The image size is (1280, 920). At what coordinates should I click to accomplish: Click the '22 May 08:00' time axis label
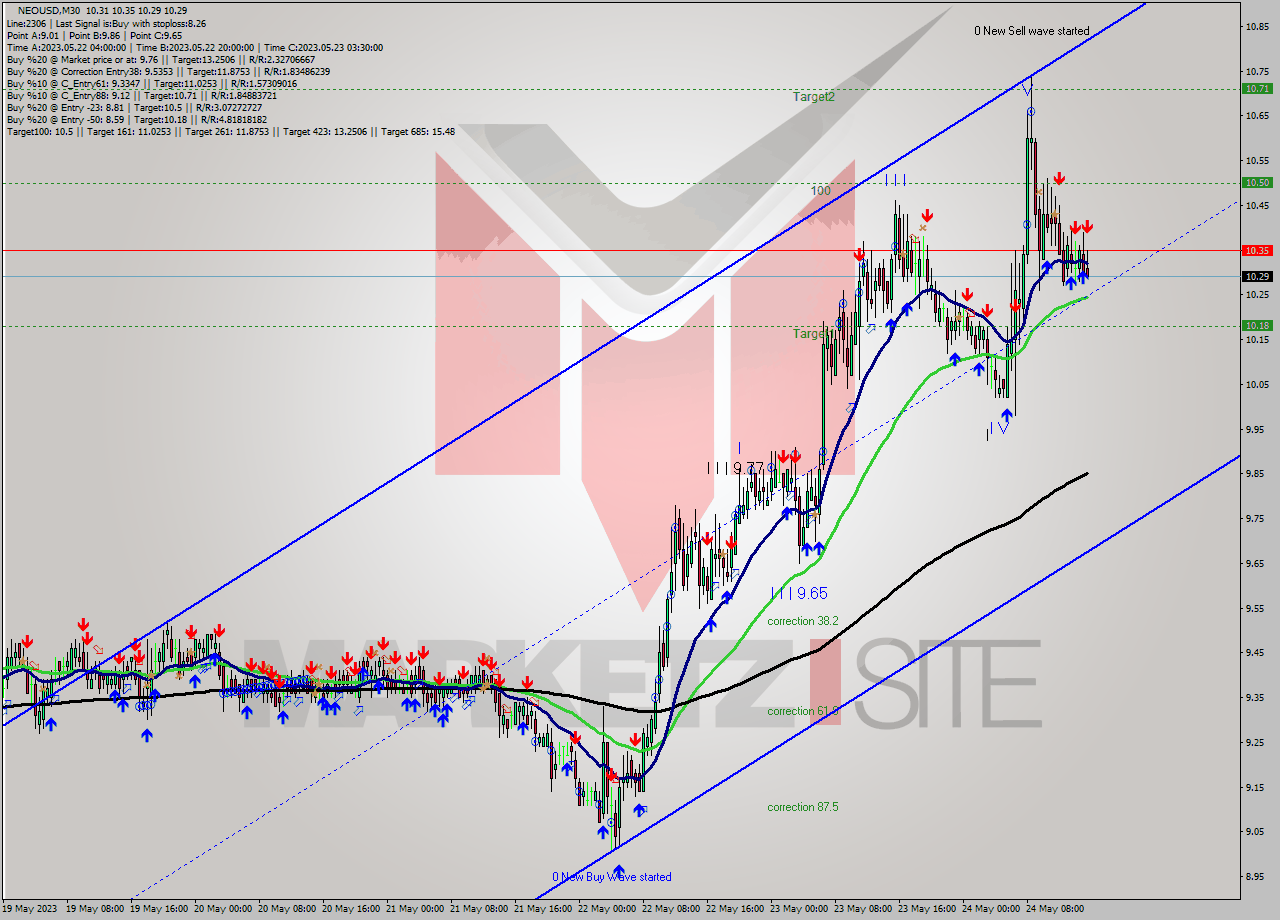click(x=671, y=909)
